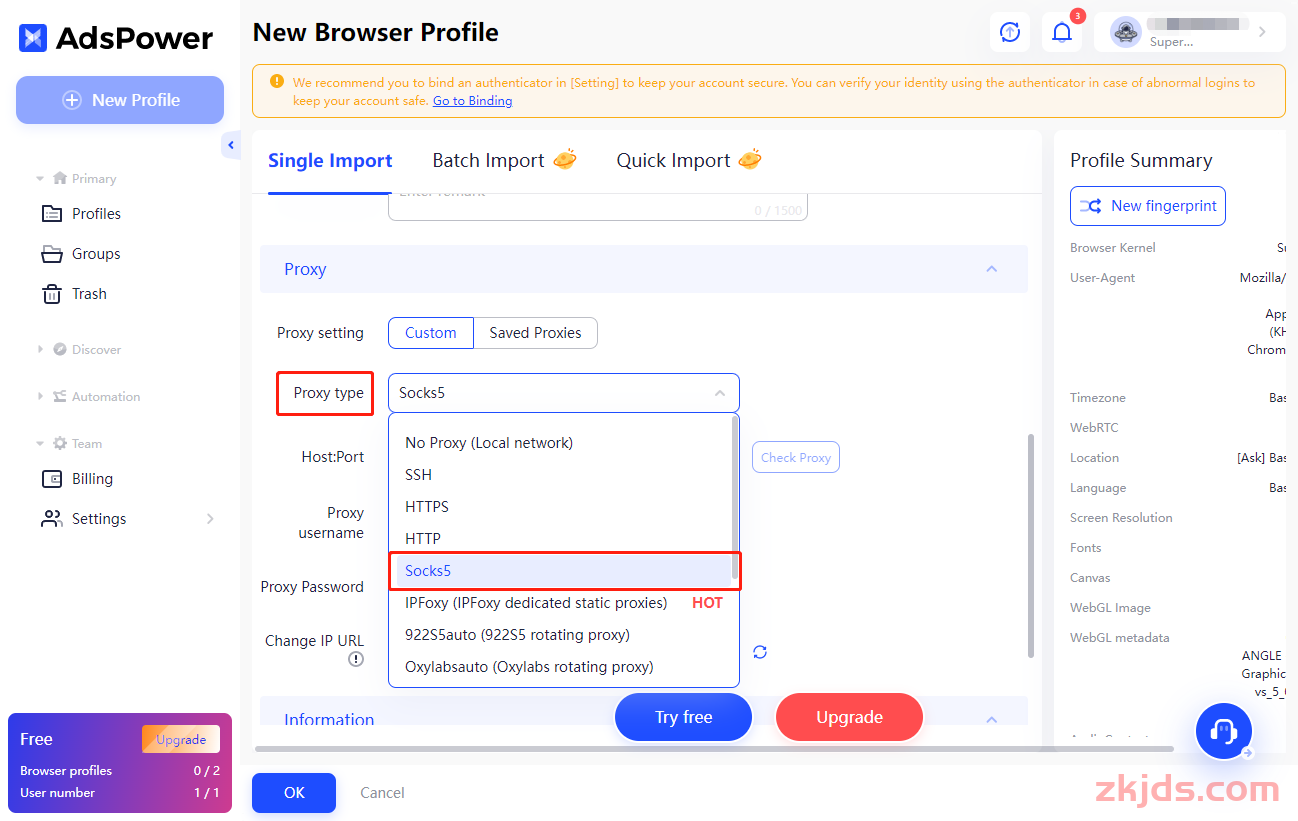Image resolution: width=1298 pixels, height=821 pixels.
Task: Collapse the sidebar with the arrow handle
Action: 231,146
